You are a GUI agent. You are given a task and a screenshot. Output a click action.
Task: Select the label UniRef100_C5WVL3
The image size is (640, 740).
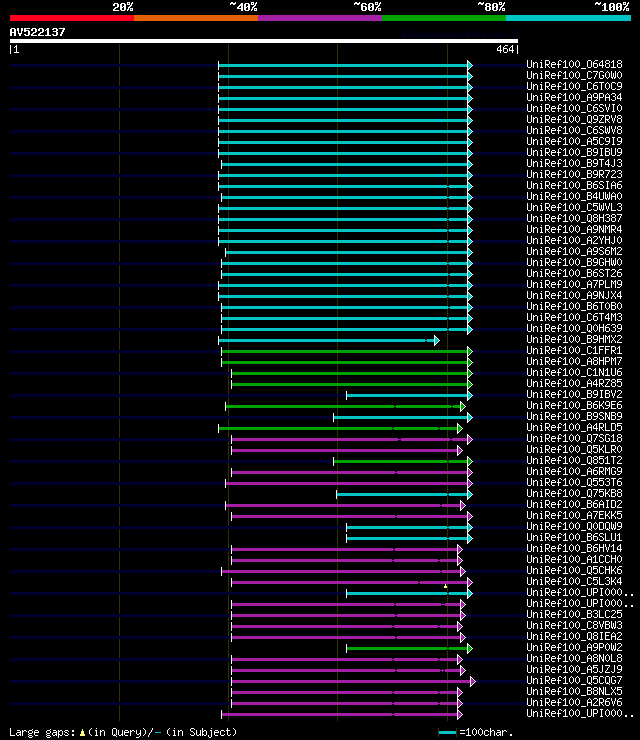[574, 207]
